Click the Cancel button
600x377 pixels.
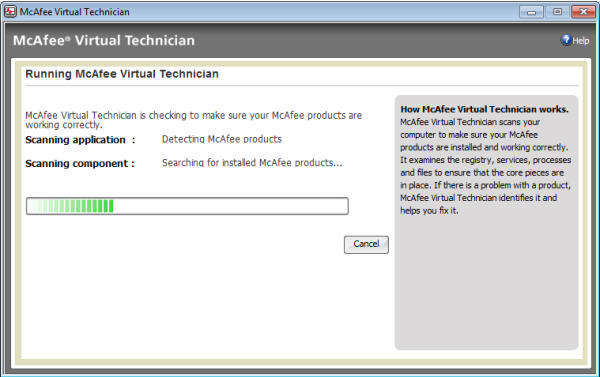pos(366,244)
